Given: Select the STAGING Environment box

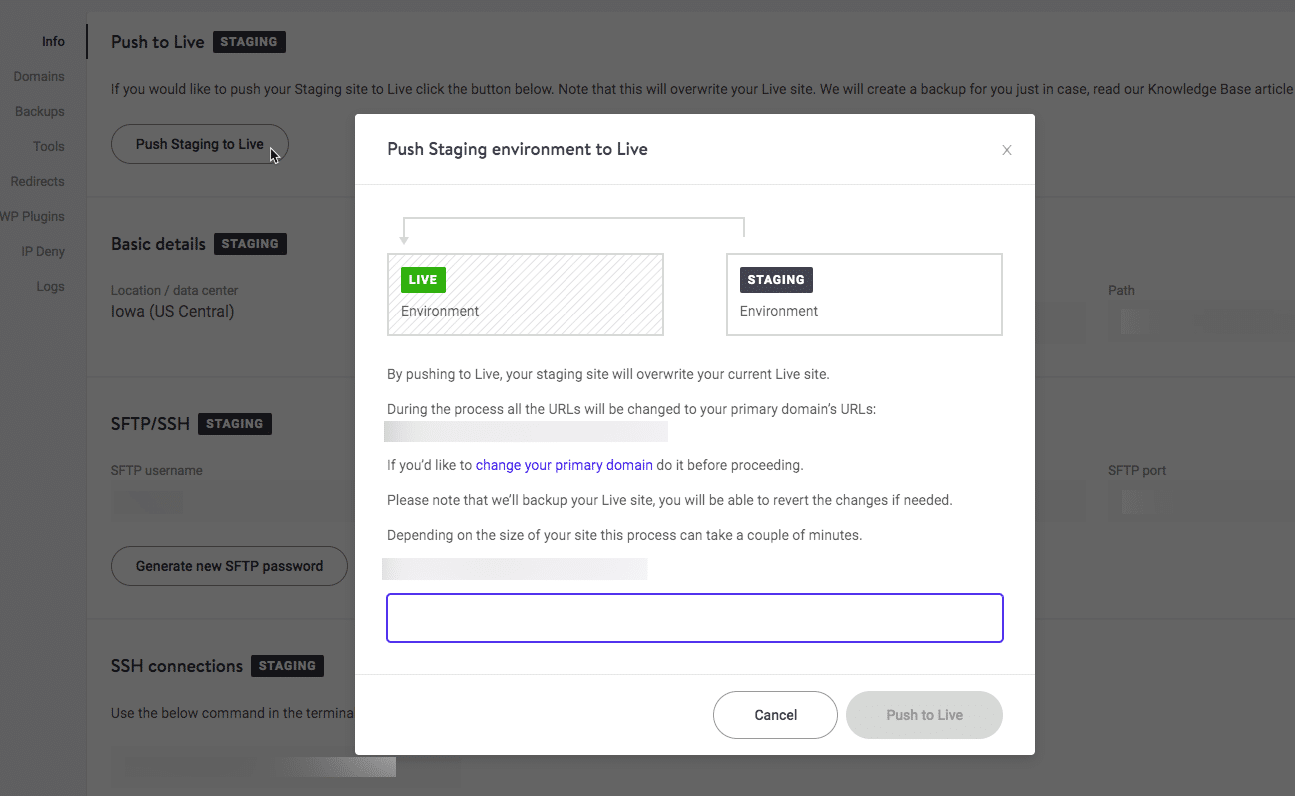Looking at the screenshot, I should (x=863, y=294).
